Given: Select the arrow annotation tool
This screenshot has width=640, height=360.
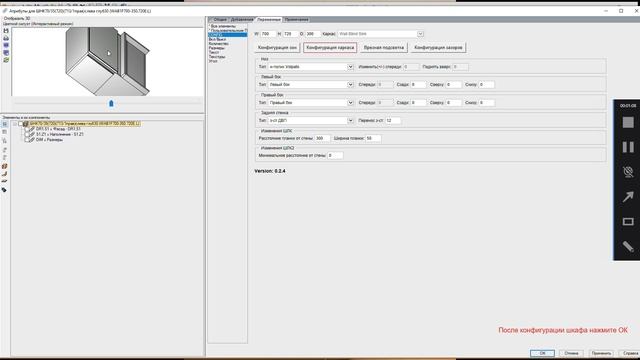Looking at the screenshot, I should [x=628, y=197].
